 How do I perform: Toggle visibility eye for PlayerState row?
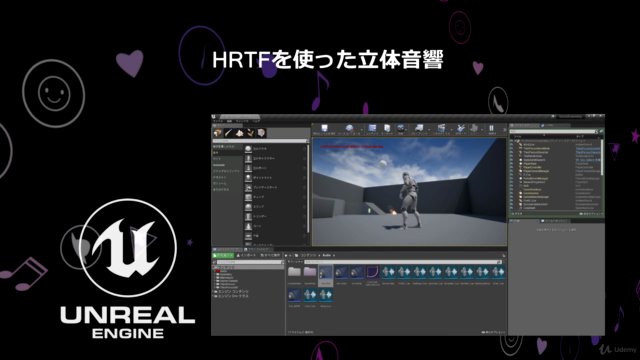click(x=511, y=164)
